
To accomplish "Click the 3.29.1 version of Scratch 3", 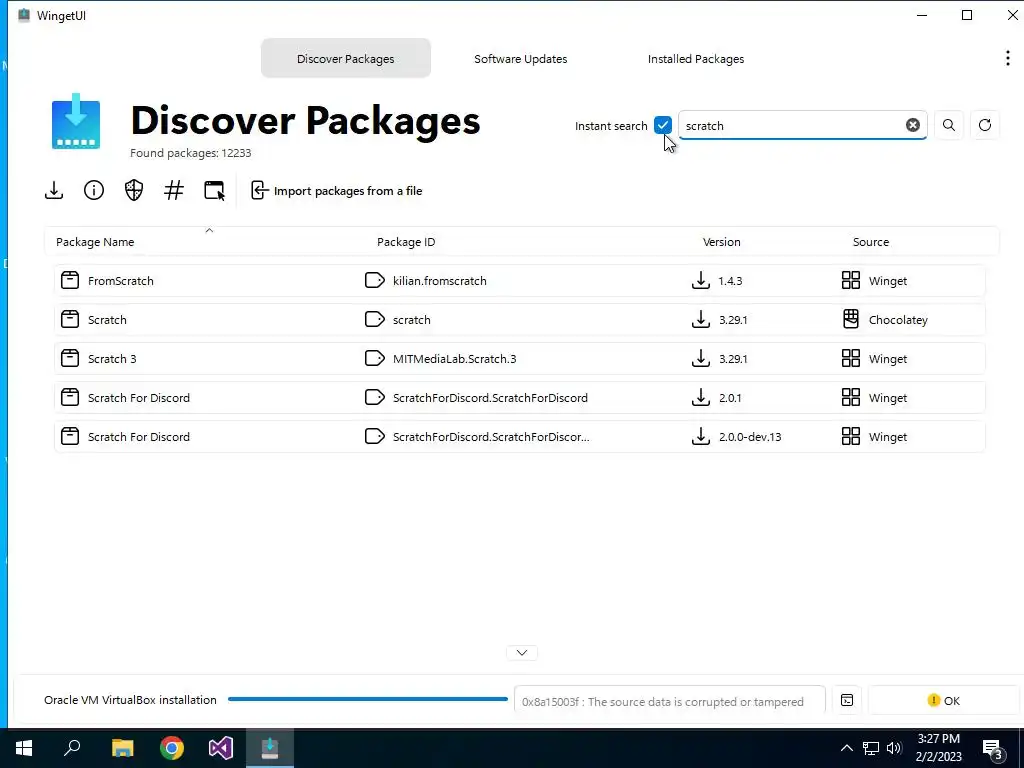I will 733,359.
